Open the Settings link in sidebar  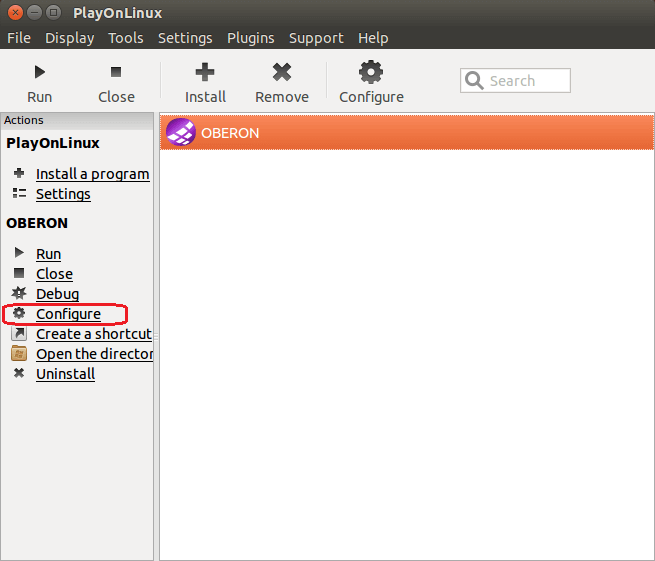(63, 194)
